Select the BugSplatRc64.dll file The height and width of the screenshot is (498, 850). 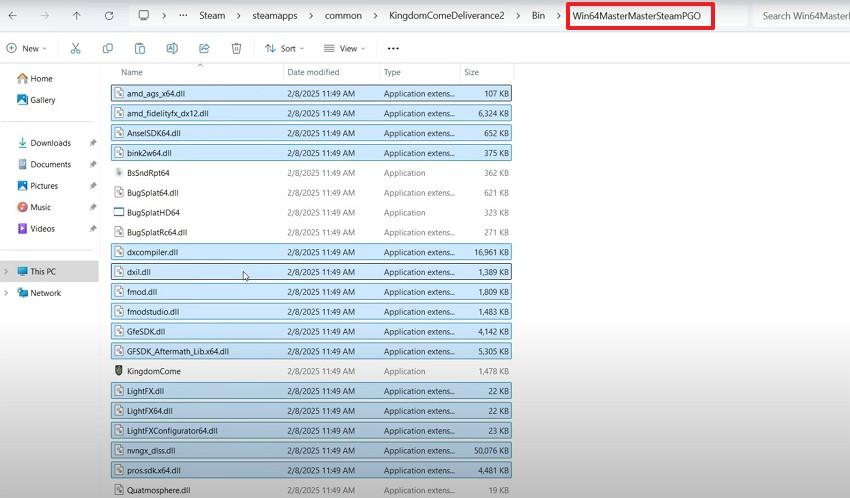coord(311,232)
